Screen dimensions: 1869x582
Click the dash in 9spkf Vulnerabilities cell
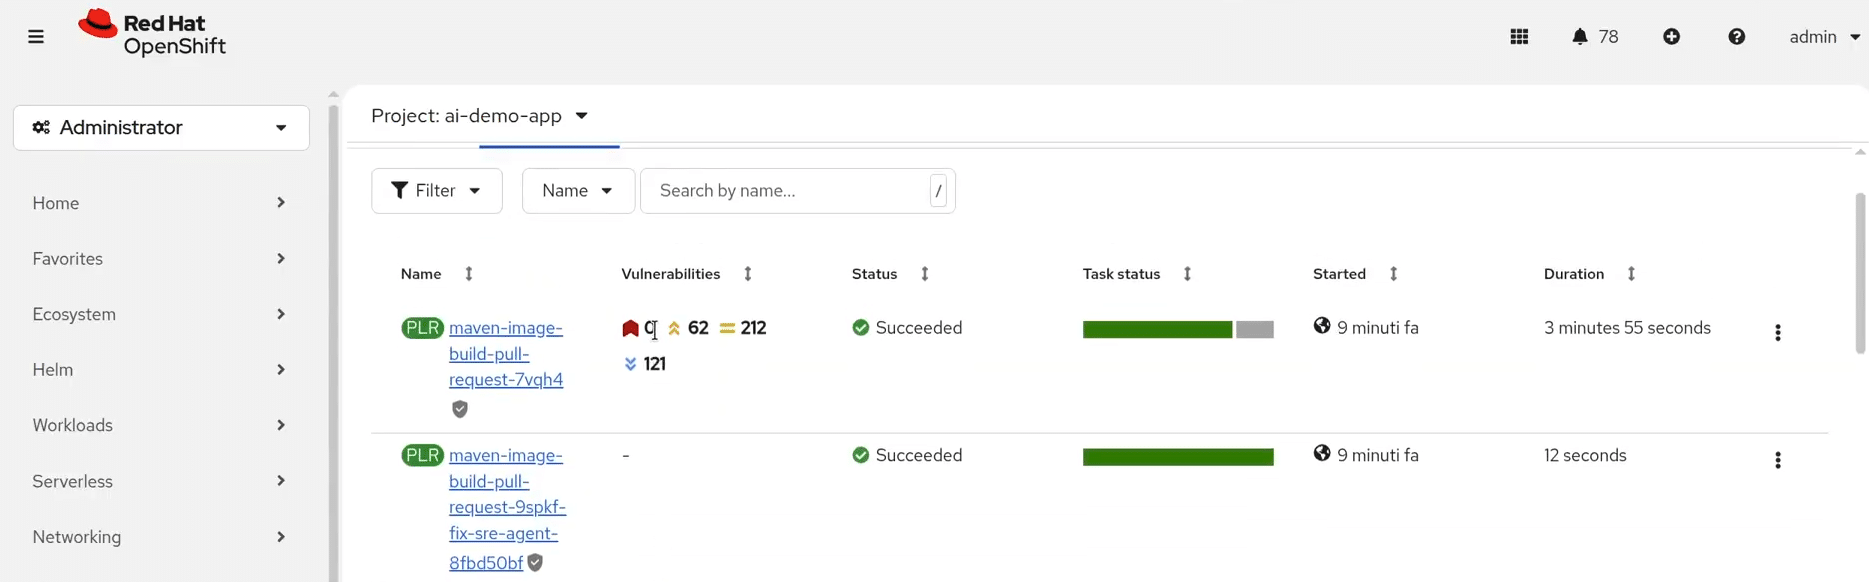pos(626,455)
